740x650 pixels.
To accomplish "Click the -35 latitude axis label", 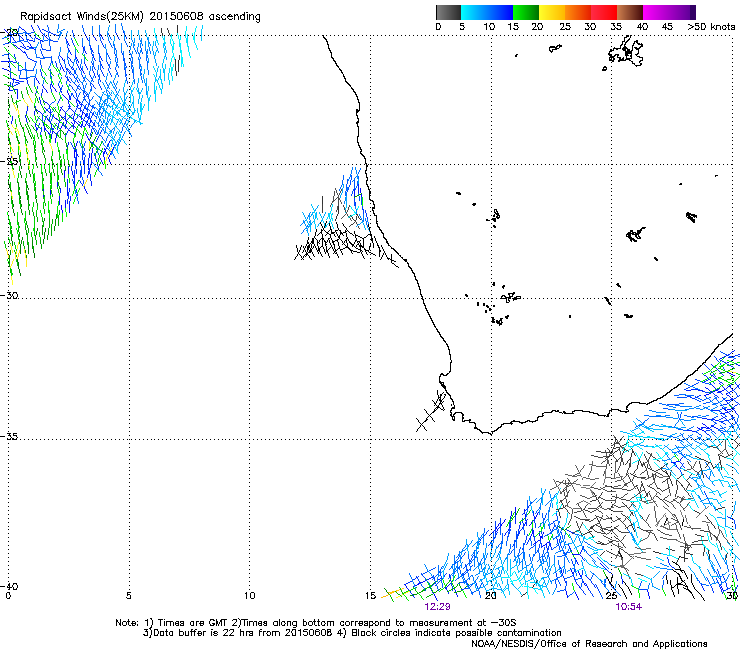I will click(x=9, y=437).
